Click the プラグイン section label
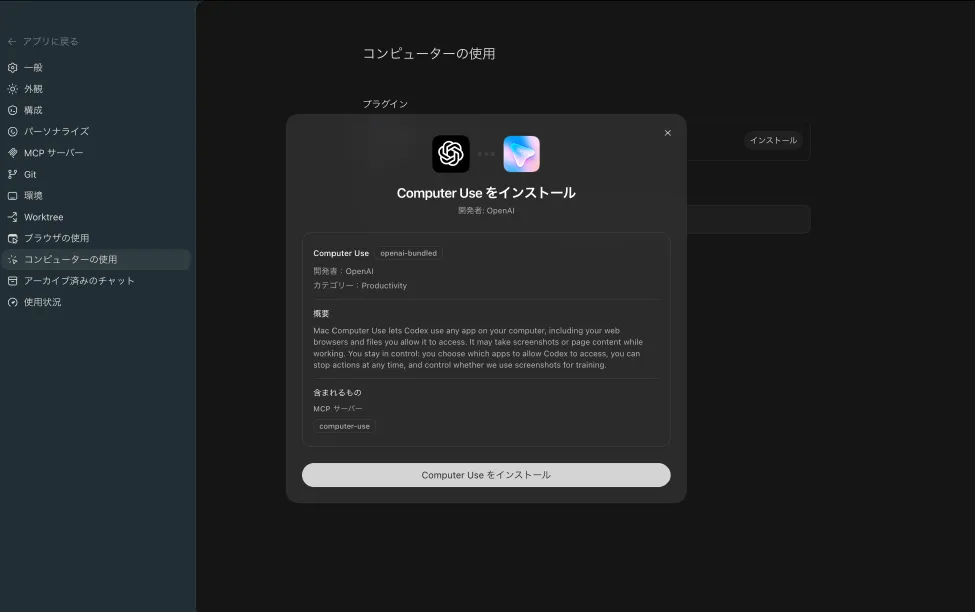This screenshot has height=612, width=975. coord(385,104)
